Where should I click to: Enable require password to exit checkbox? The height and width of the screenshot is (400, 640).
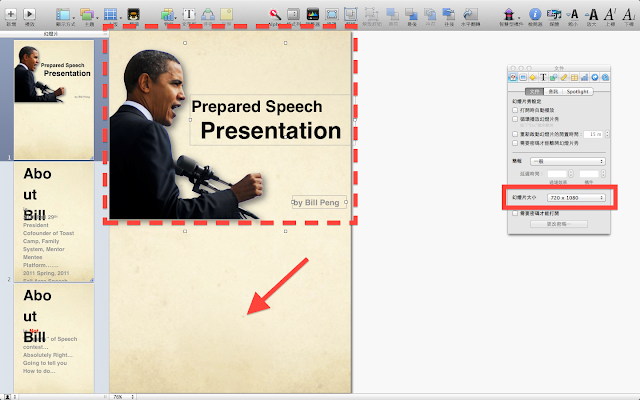515,143
